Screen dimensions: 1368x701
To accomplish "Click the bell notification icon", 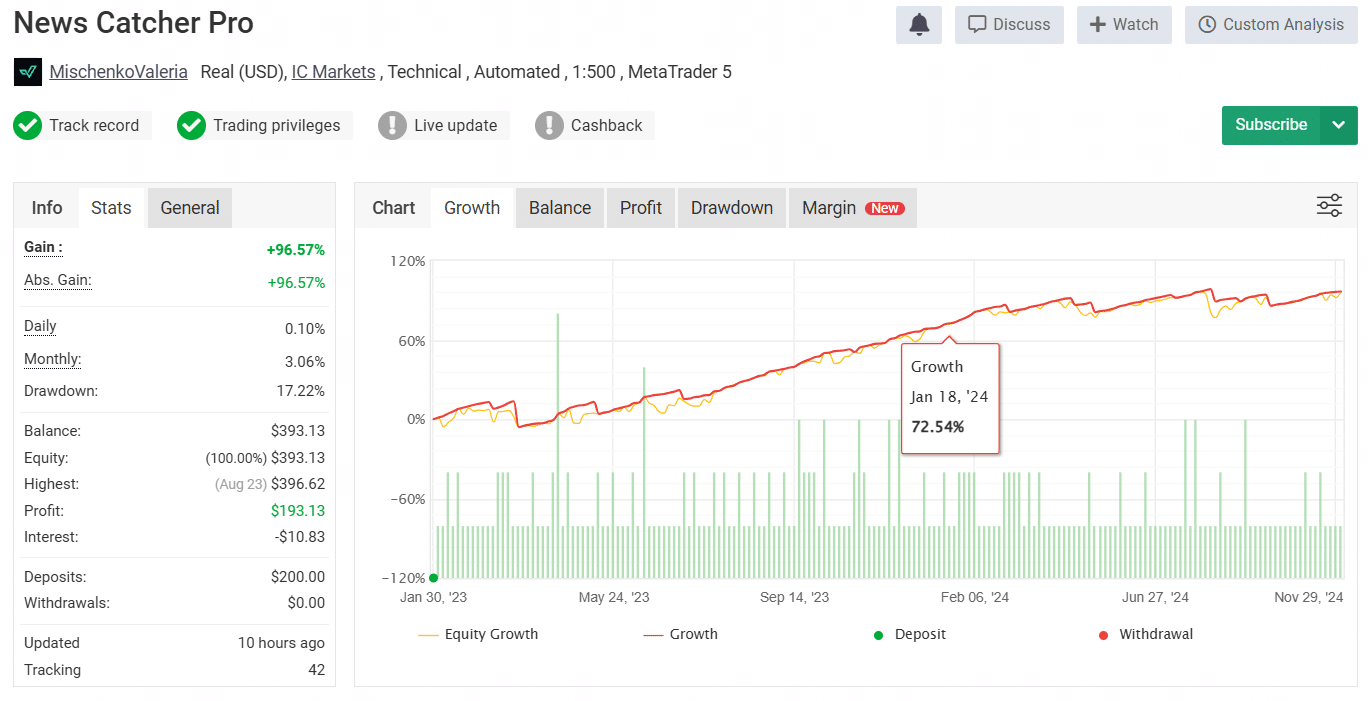I will point(918,25).
